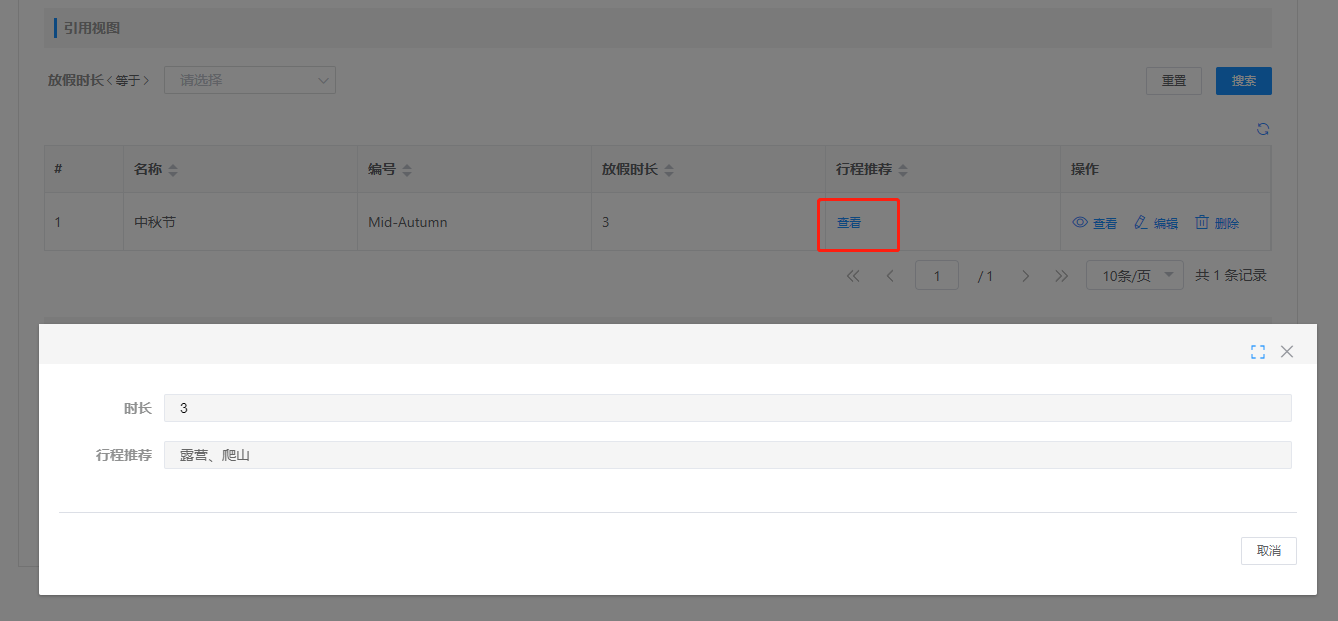Click the 查看 link in 行程推荐 column
Screen dimensions: 1338x621
point(849,223)
